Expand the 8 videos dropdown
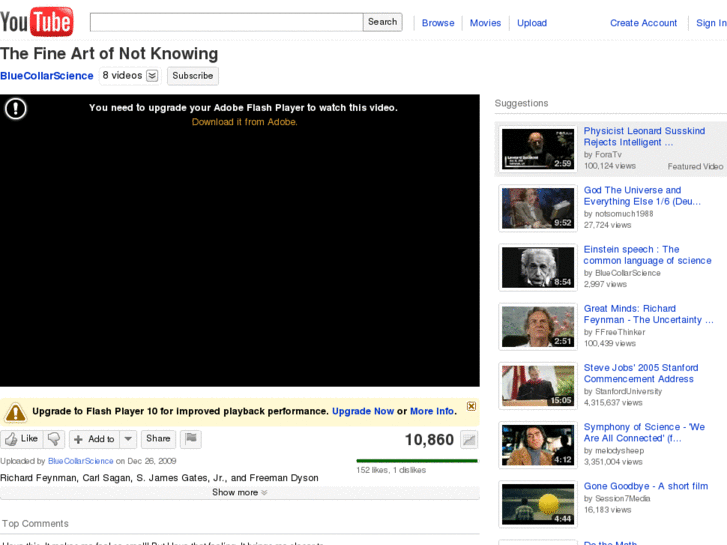 (152, 76)
